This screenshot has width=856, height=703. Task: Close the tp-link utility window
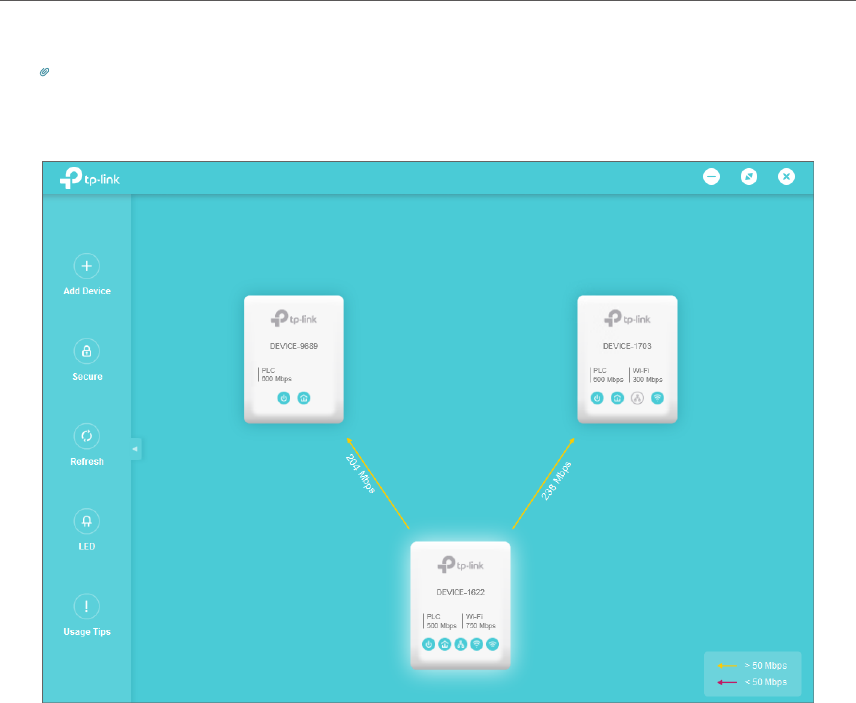click(x=786, y=176)
